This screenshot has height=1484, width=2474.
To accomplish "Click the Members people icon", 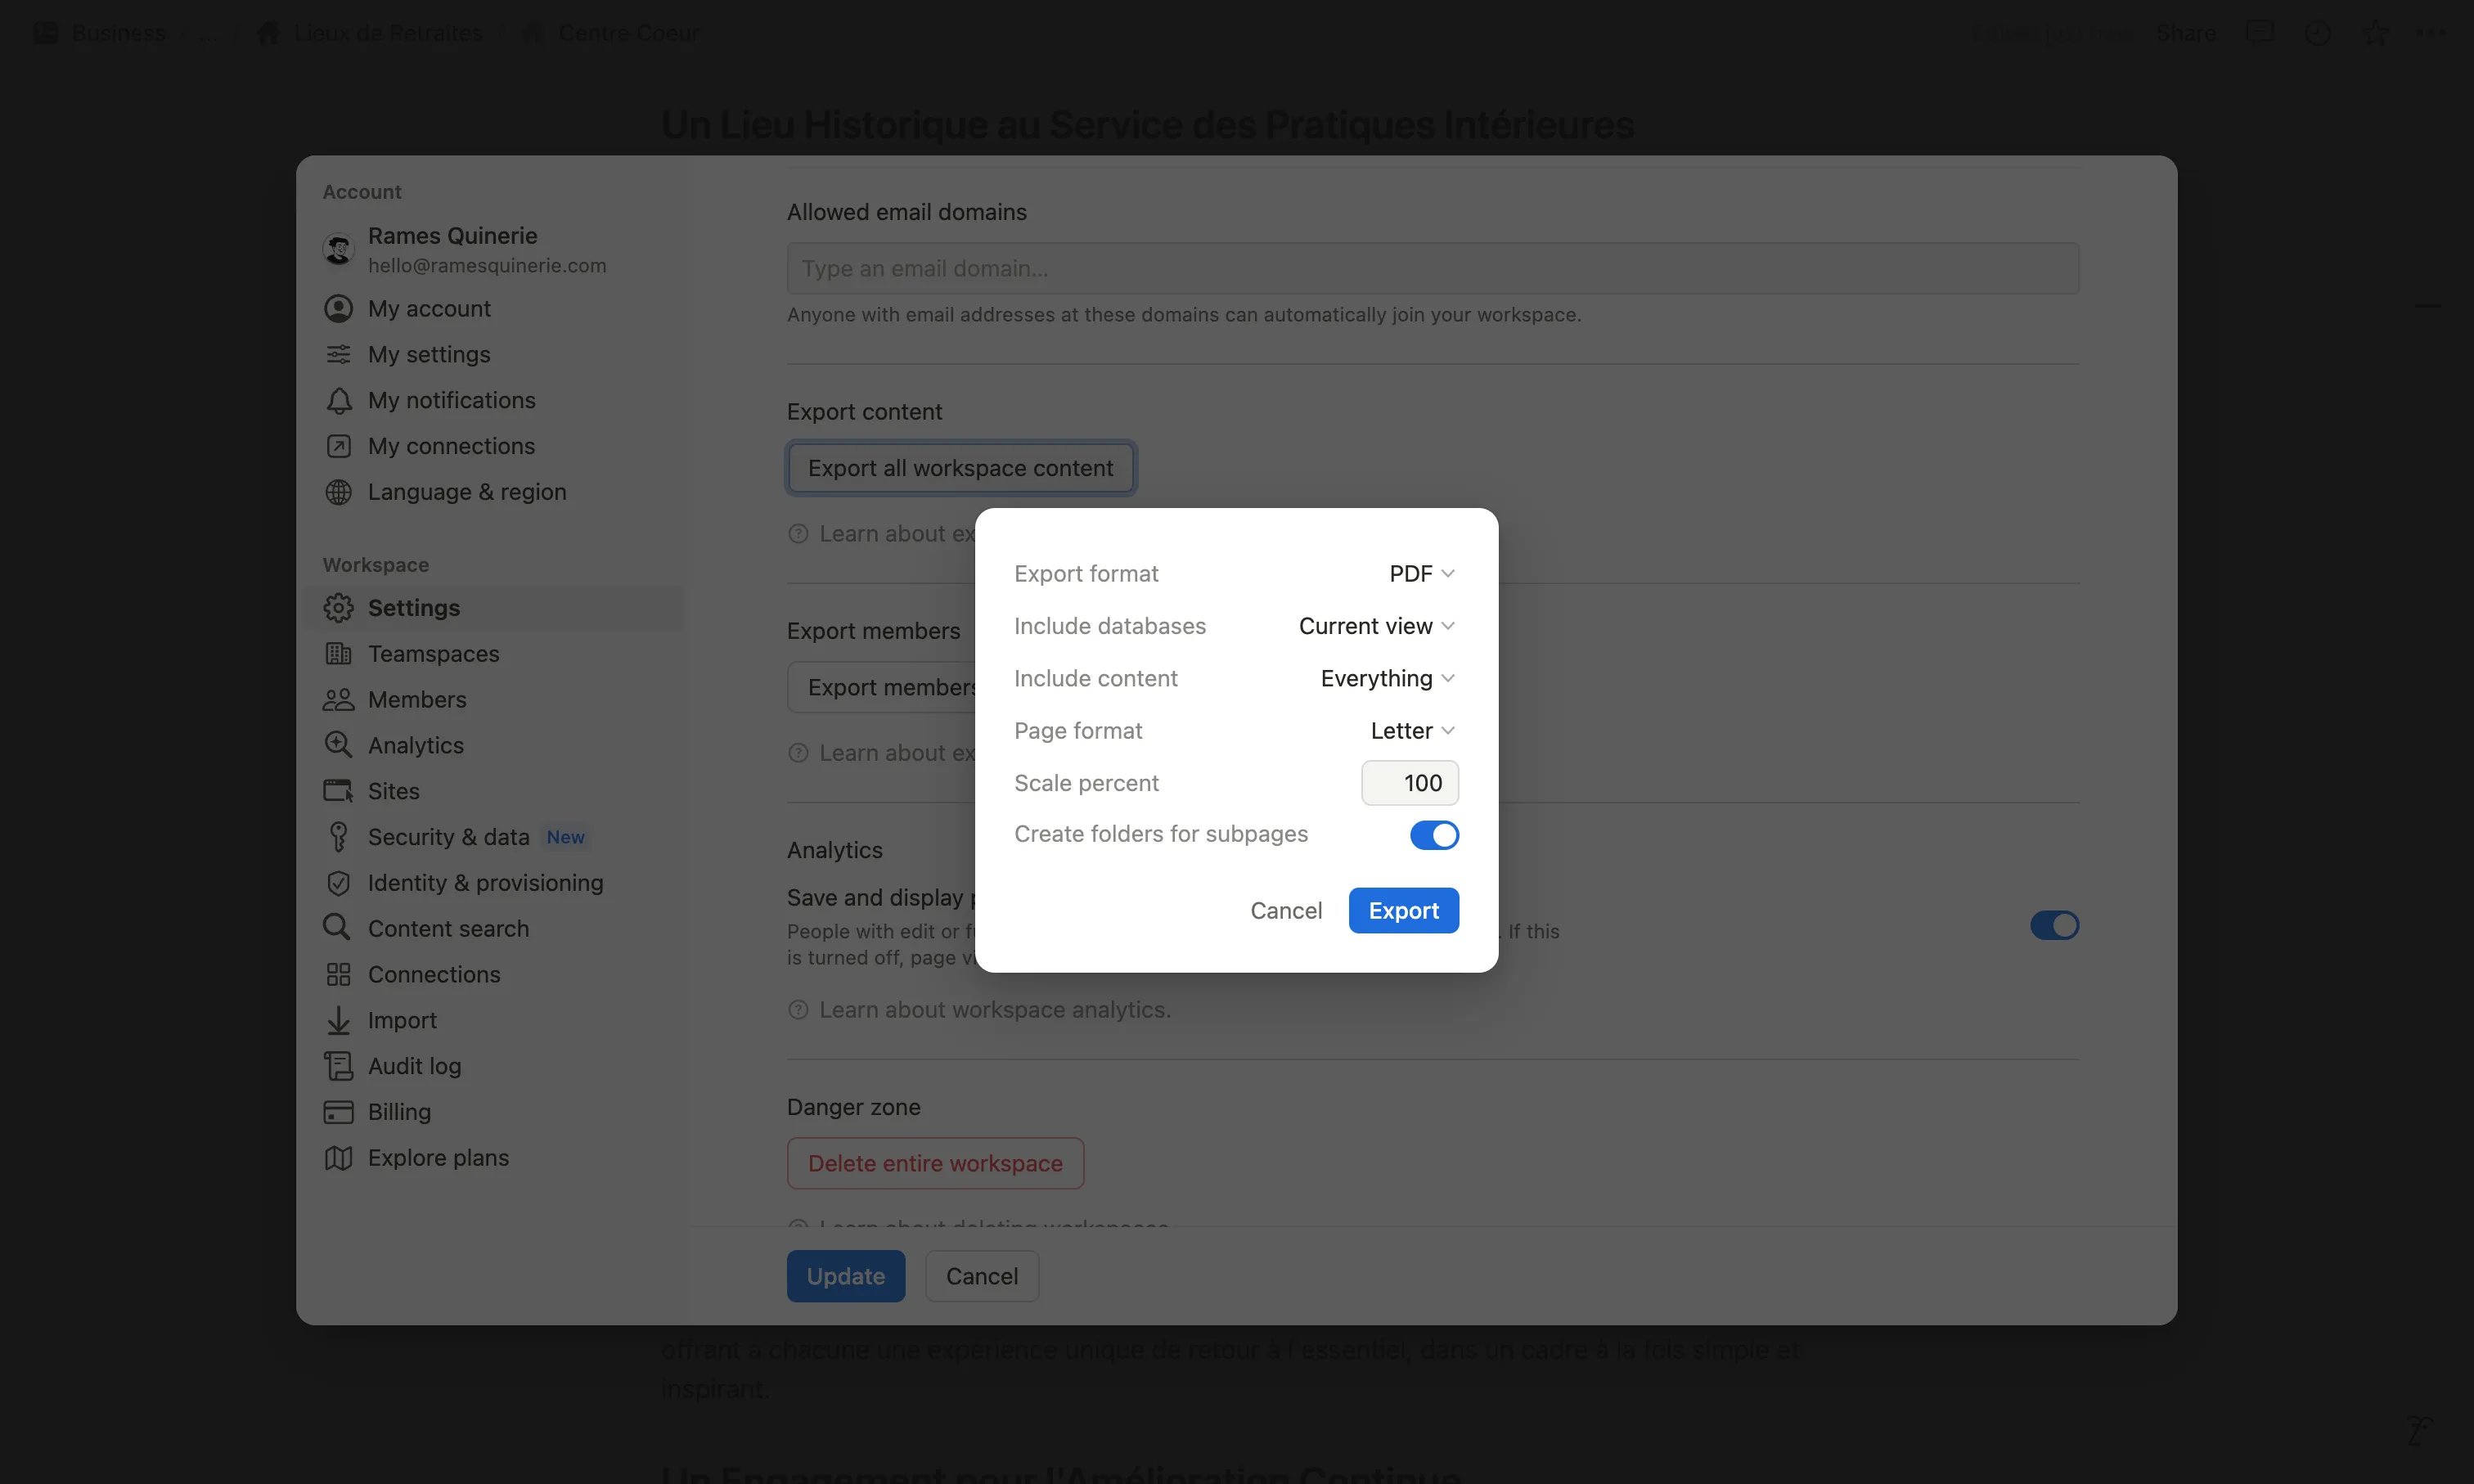I will pos(338,700).
